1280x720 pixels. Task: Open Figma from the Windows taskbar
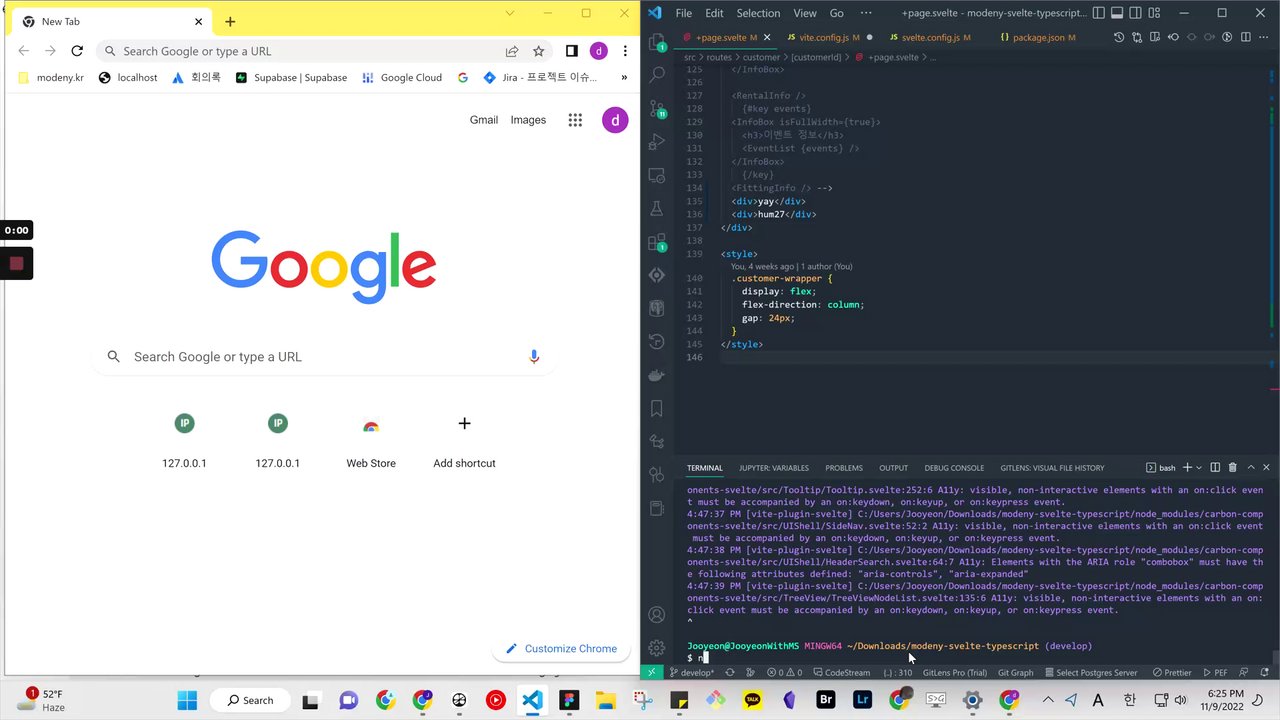(x=569, y=700)
